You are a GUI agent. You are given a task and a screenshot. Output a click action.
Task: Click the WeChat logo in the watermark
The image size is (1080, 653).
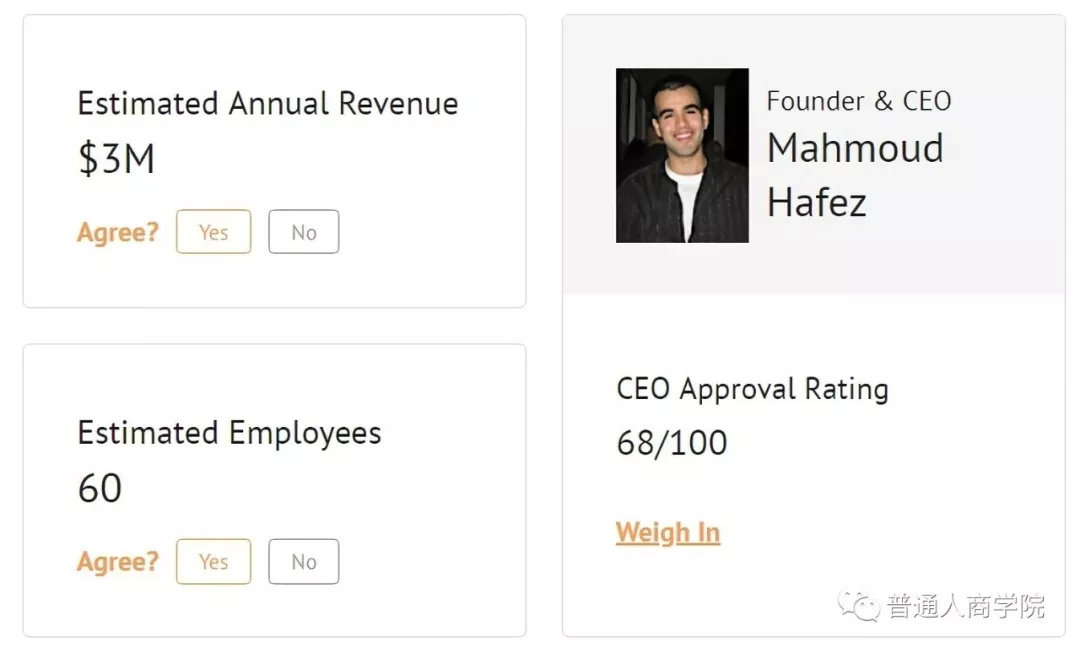[857, 605]
